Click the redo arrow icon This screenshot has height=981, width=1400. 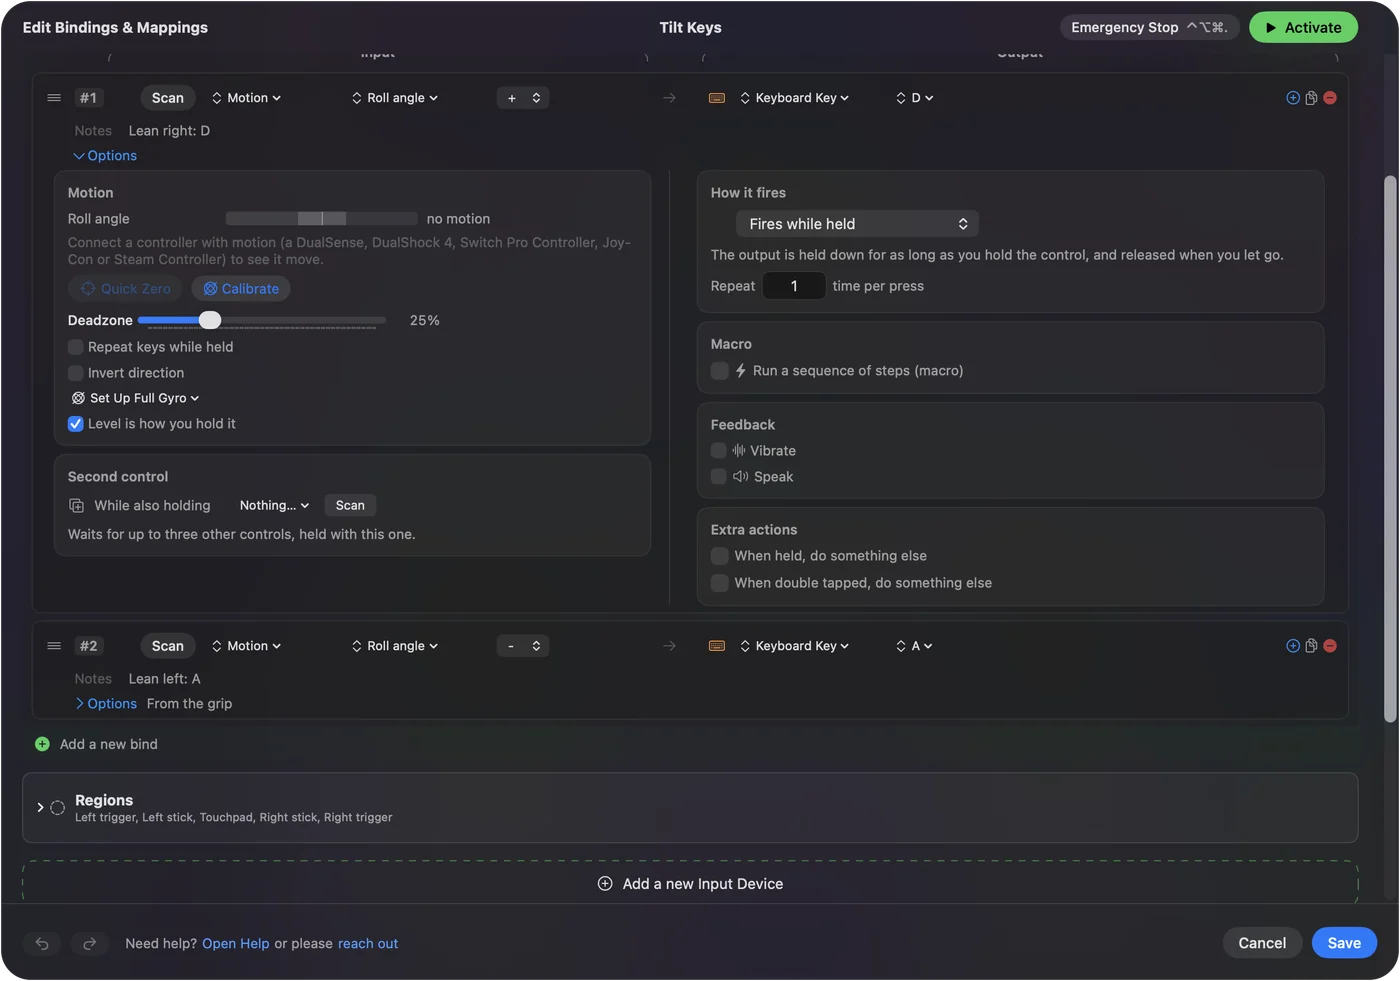pos(89,943)
